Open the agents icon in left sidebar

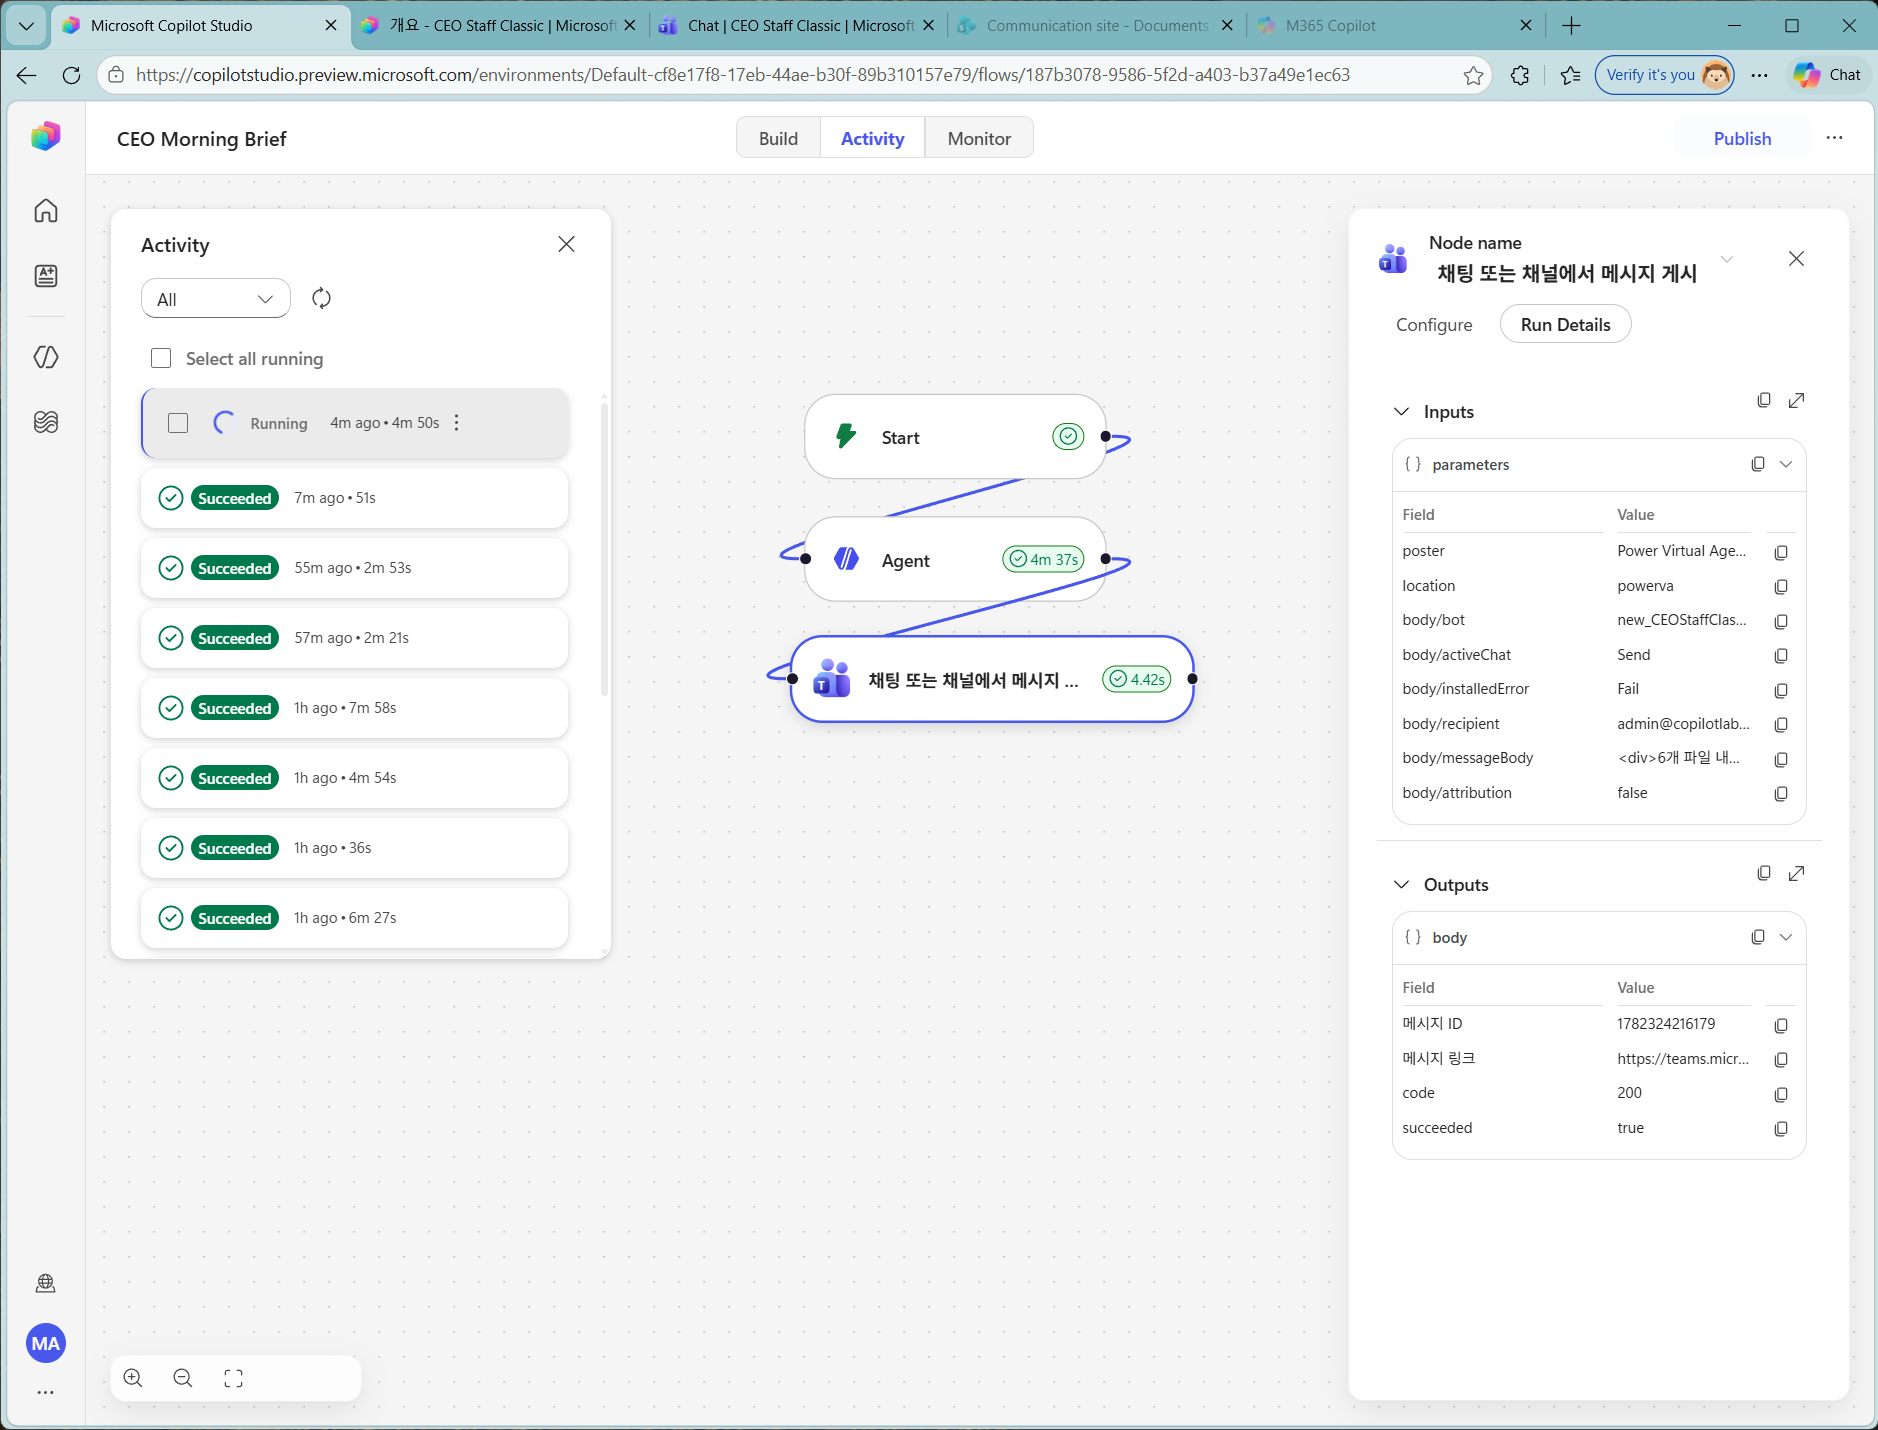(46, 276)
